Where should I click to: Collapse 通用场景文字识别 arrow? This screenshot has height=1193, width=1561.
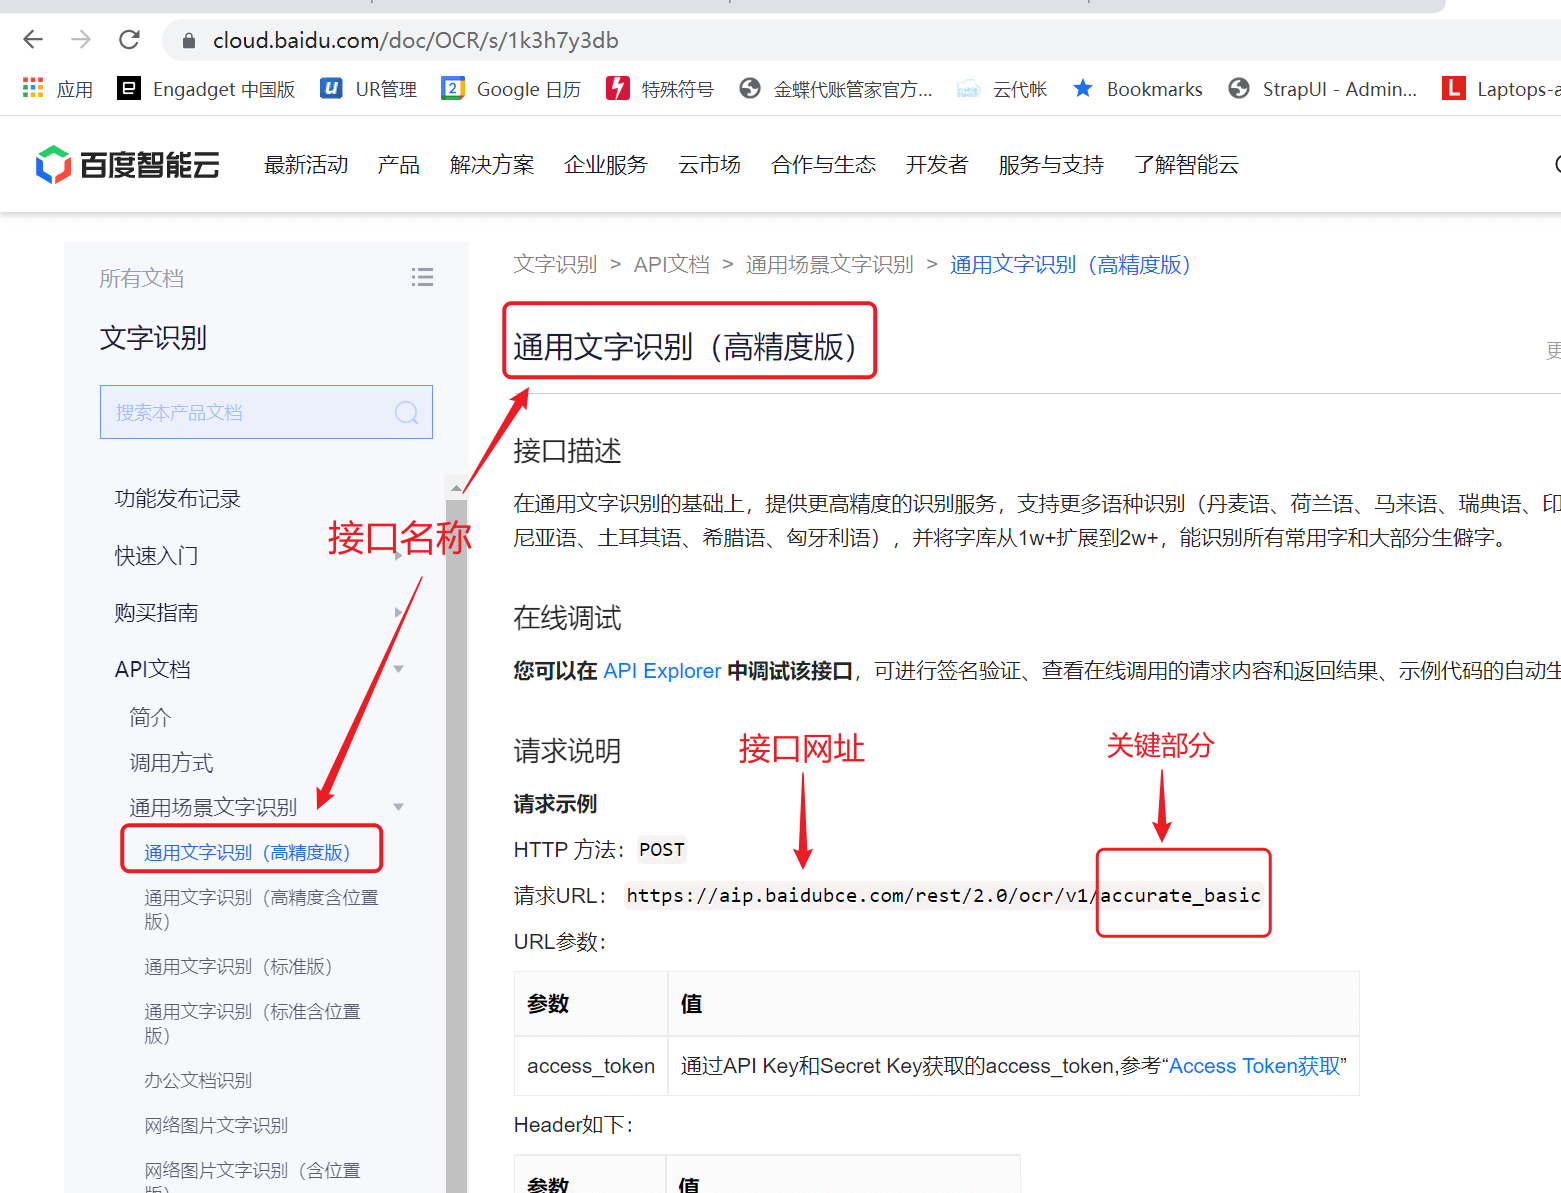(399, 807)
